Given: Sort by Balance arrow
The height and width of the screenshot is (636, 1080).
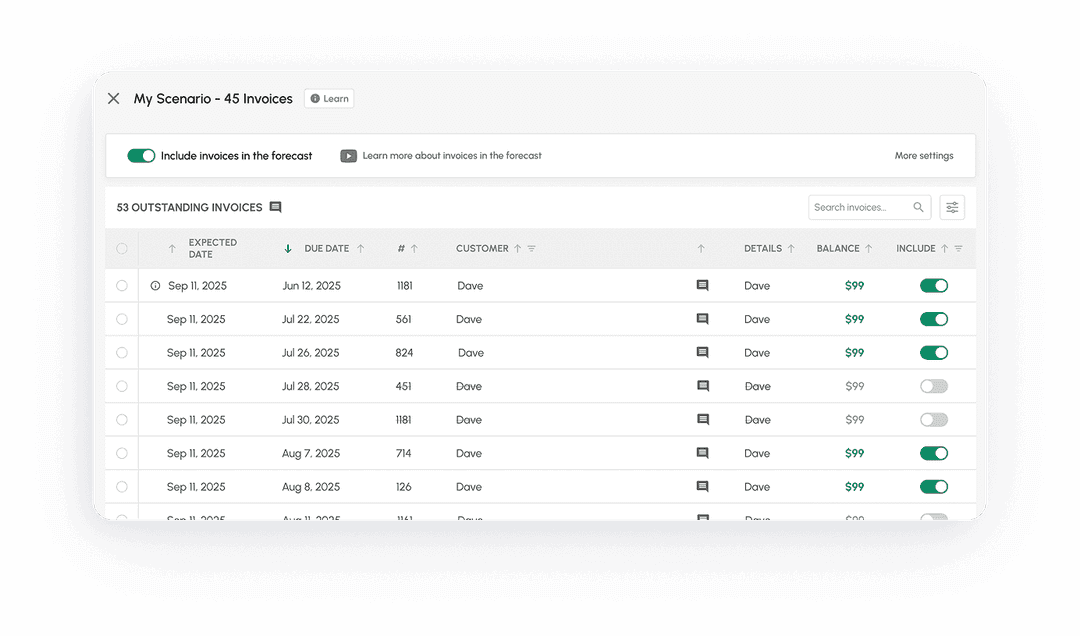Looking at the screenshot, I should (x=869, y=249).
